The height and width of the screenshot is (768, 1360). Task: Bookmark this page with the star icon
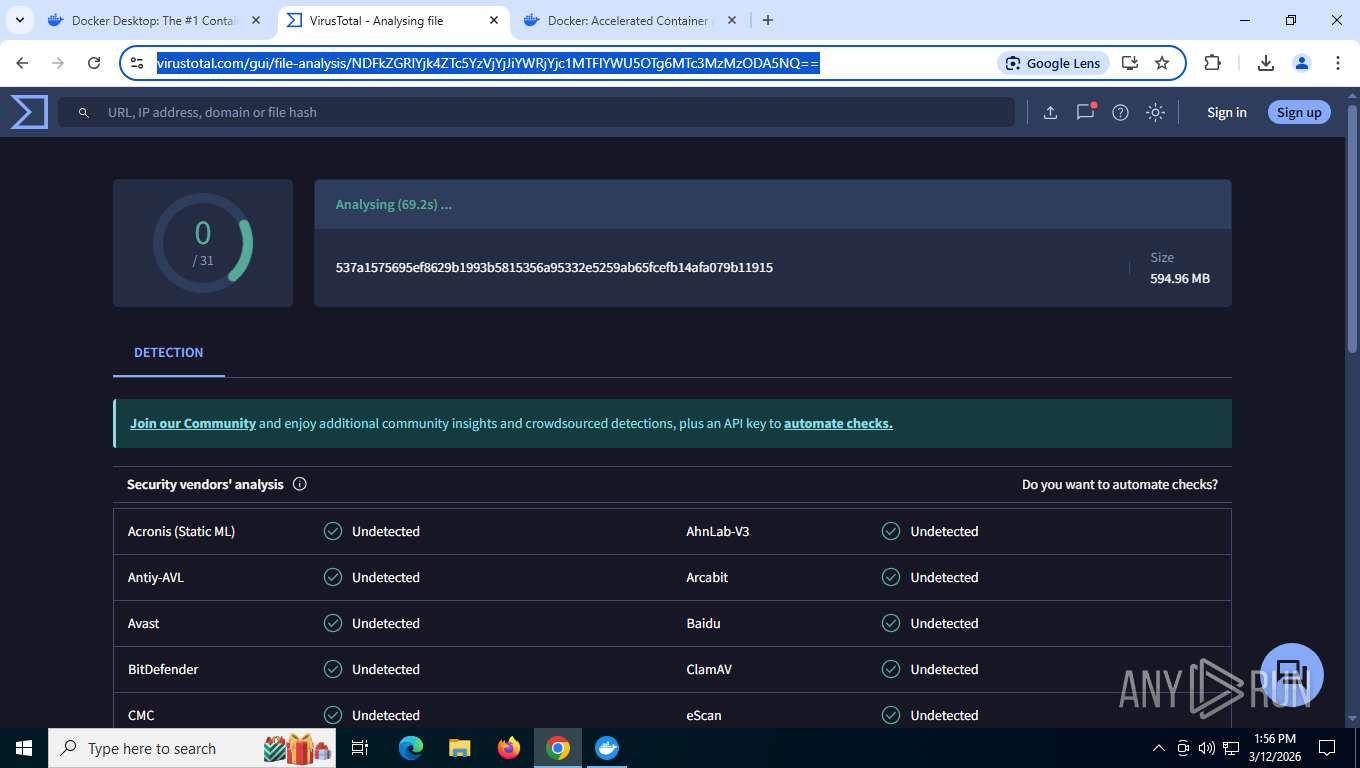coord(1162,63)
